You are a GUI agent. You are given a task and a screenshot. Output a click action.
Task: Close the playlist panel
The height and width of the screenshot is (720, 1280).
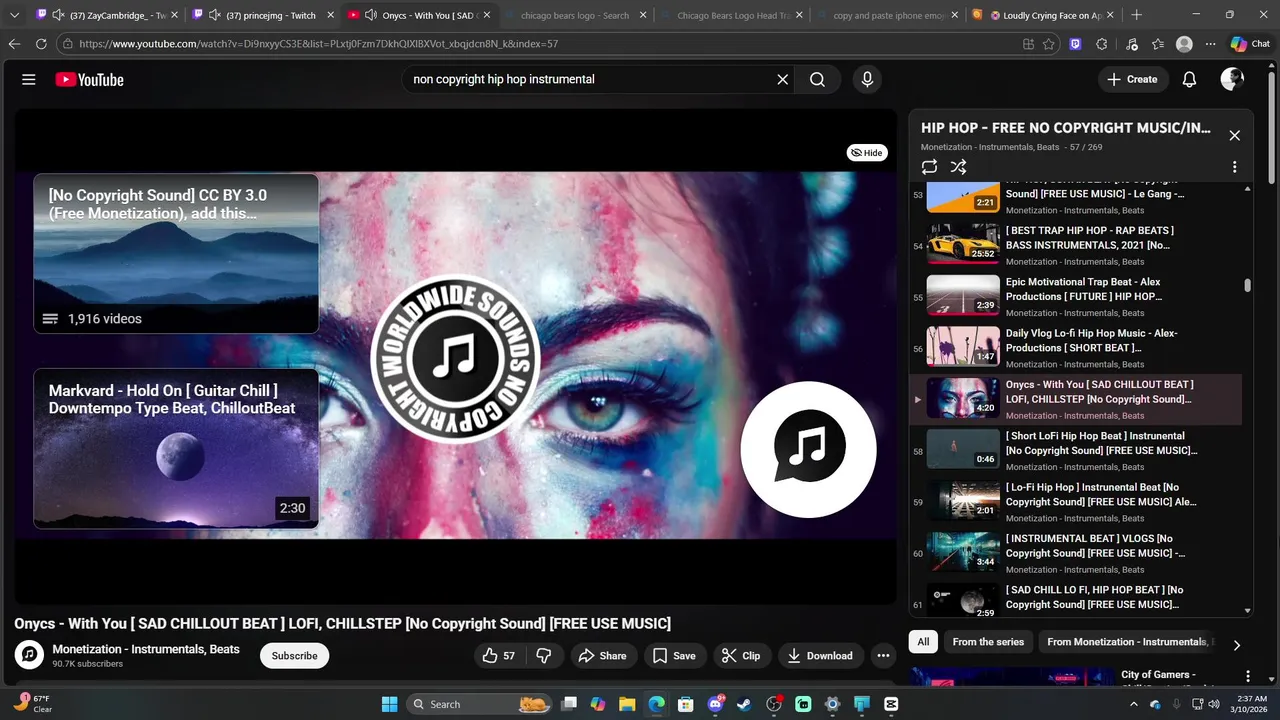tap(1234, 135)
